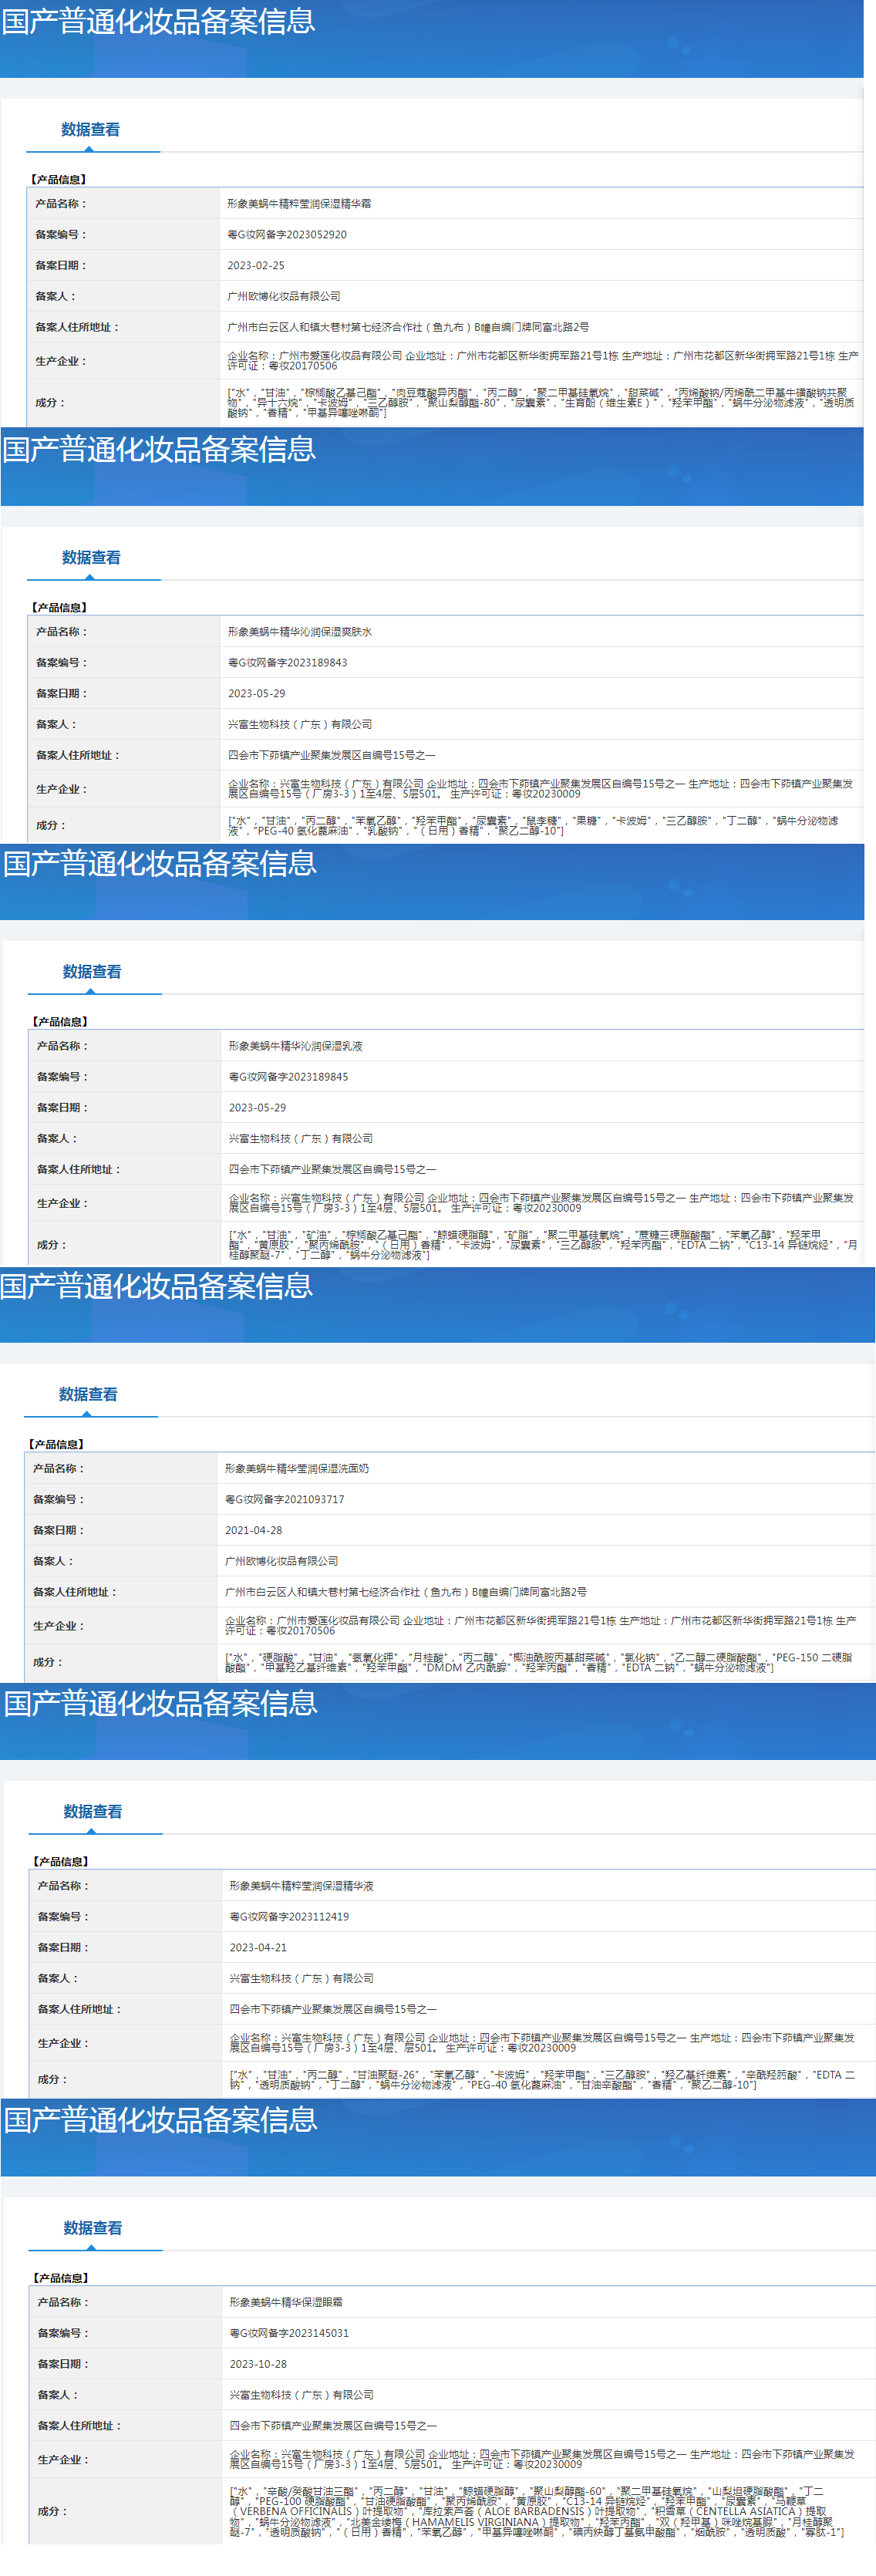Image resolution: width=876 pixels, height=2576 pixels.
Task: Open 数据查看 tab above 形象美蜗牛精粹莹润保湿精华液
Action: point(93,1811)
